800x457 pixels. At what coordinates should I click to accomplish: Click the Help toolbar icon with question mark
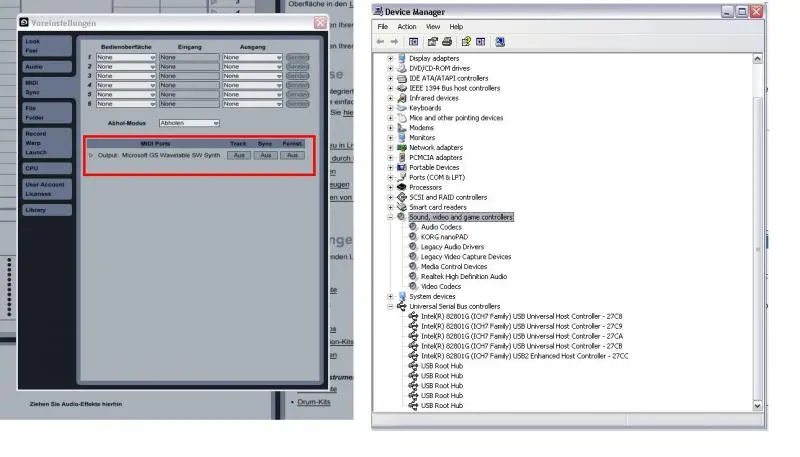click(x=466, y=42)
